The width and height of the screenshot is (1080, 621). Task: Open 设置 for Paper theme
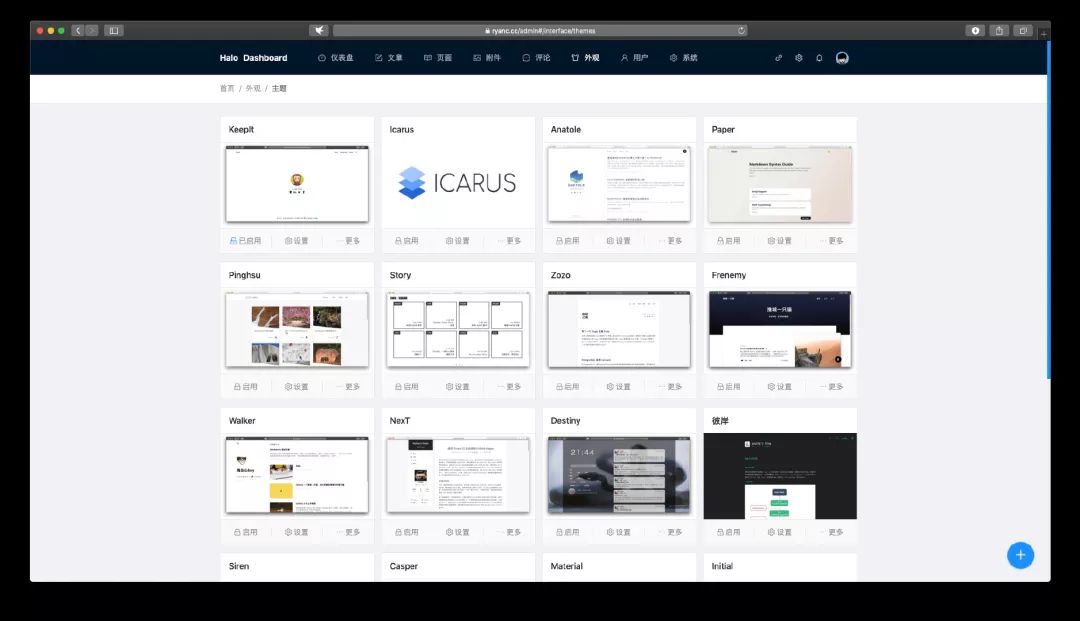point(780,241)
